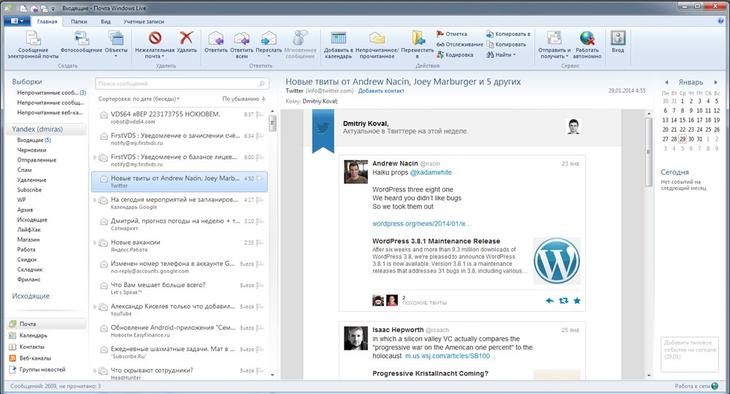Image resolution: width=730 pixels, height=394 pixels.
Task: Toggle the flag on the Twitter message row
Action: pos(260,178)
